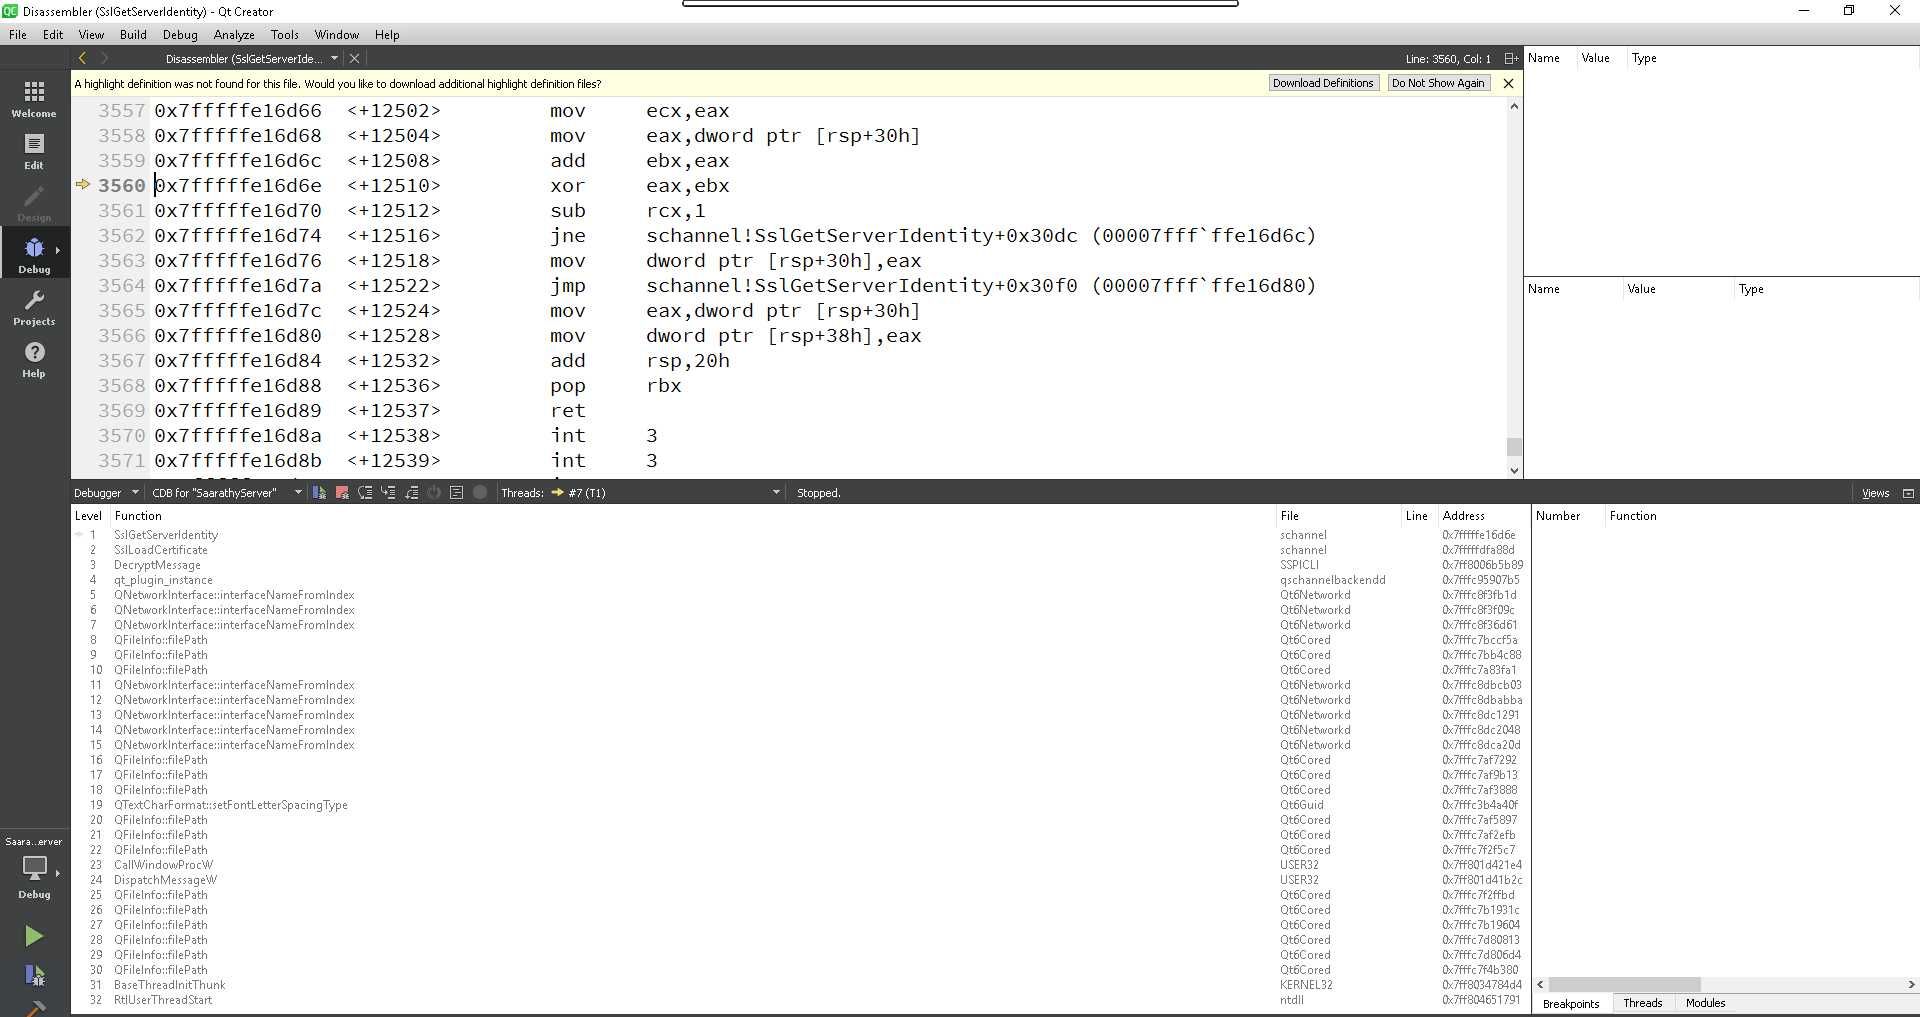Switch to the Threads tab at bottom right
Viewport: 1920px width, 1017px height.
click(x=1643, y=1003)
